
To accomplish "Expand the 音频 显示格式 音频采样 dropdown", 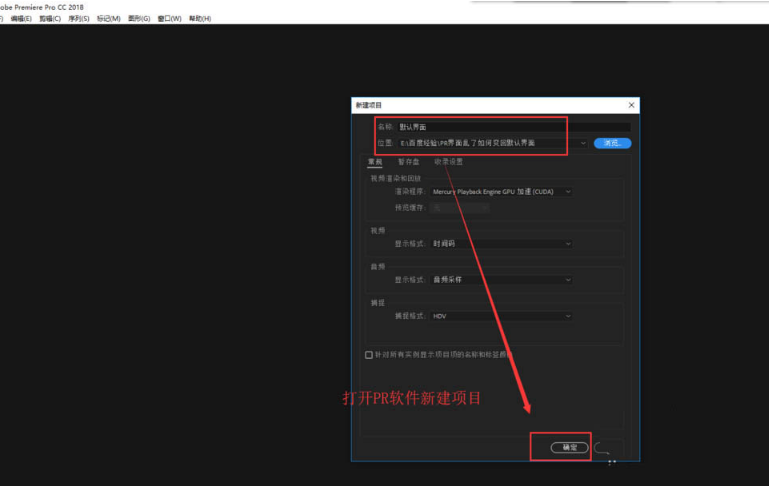I will point(501,280).
